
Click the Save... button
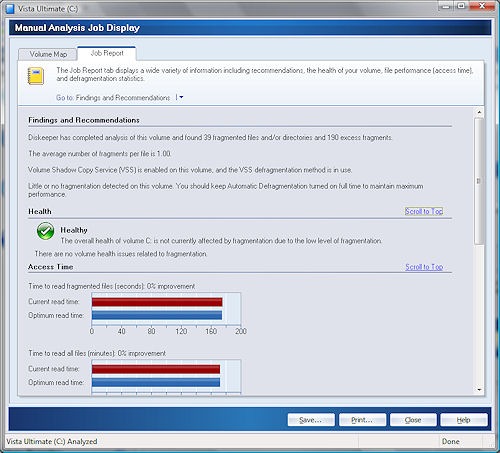pyautogui.click(x=311, y=420)
